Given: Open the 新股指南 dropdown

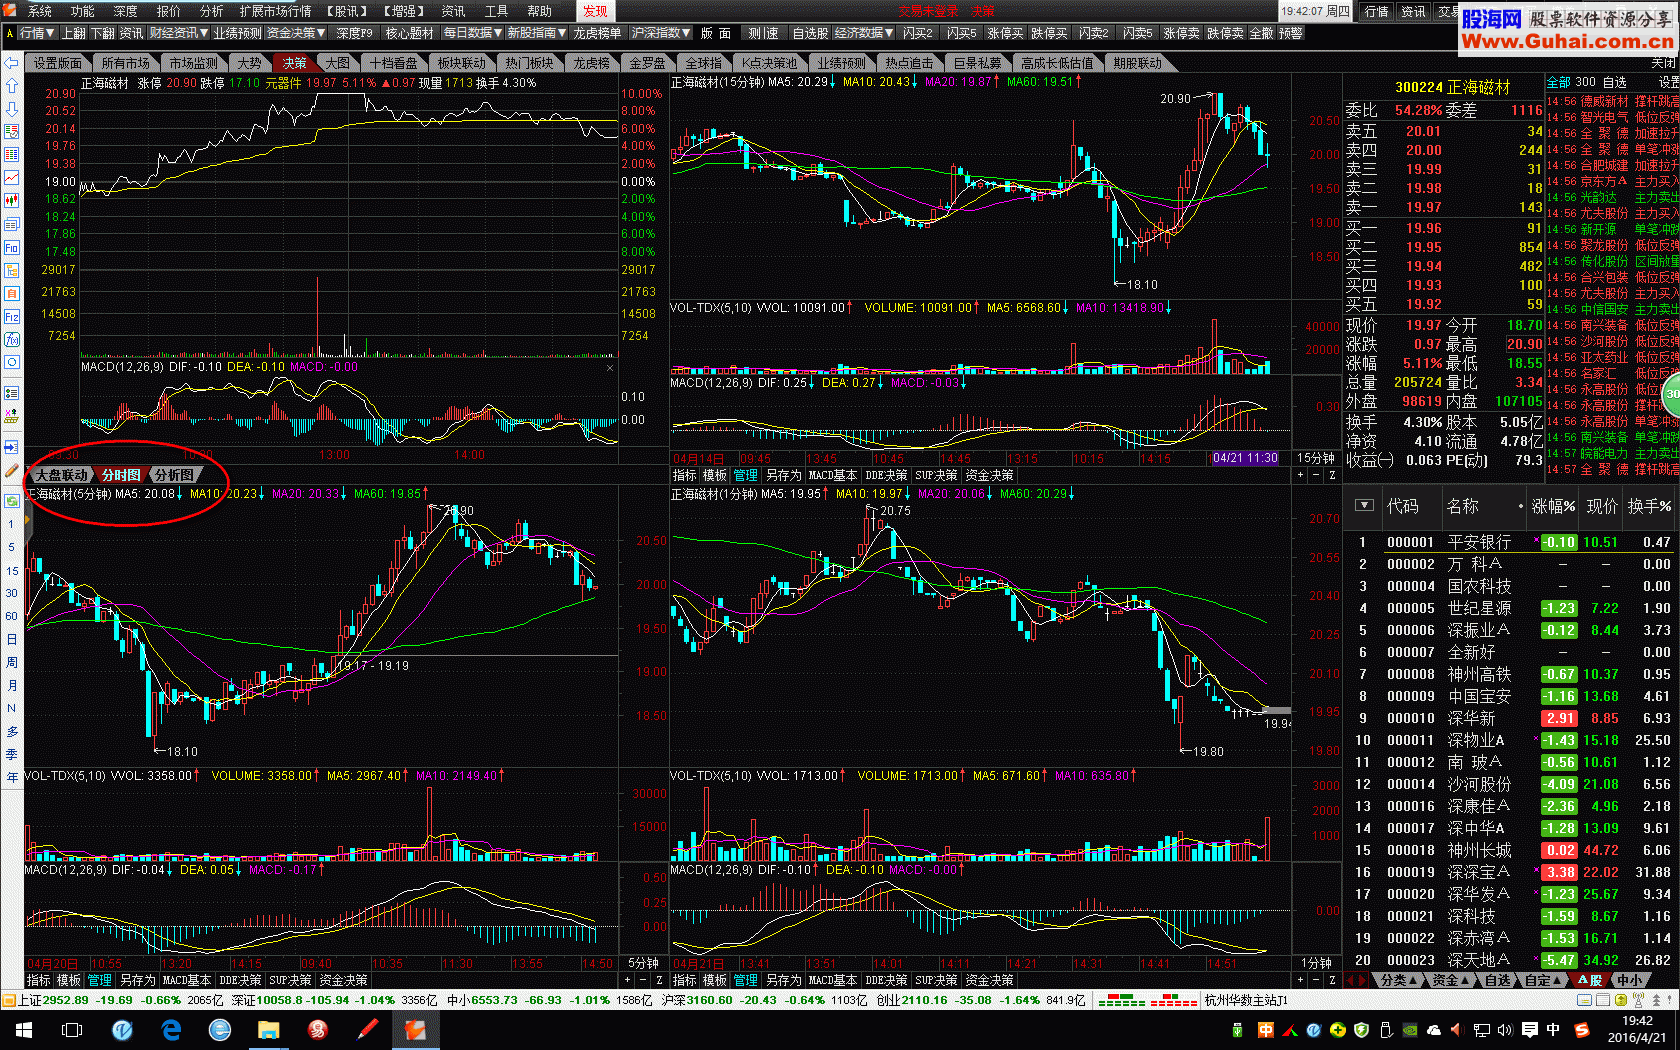Looking at the screenshot, I should coord(537,33).
